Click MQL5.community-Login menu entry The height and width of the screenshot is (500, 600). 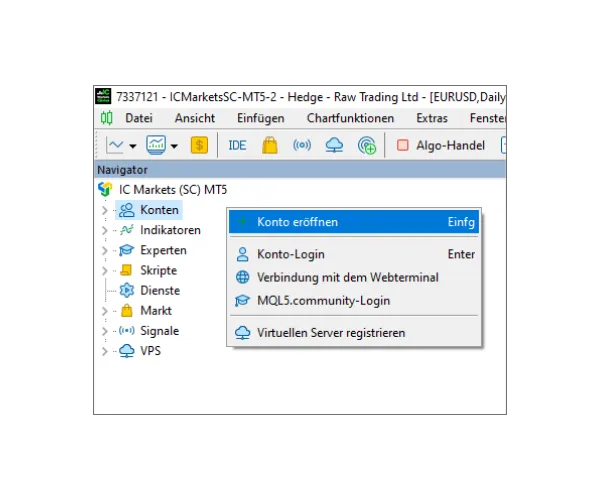(x=323, y=300)
